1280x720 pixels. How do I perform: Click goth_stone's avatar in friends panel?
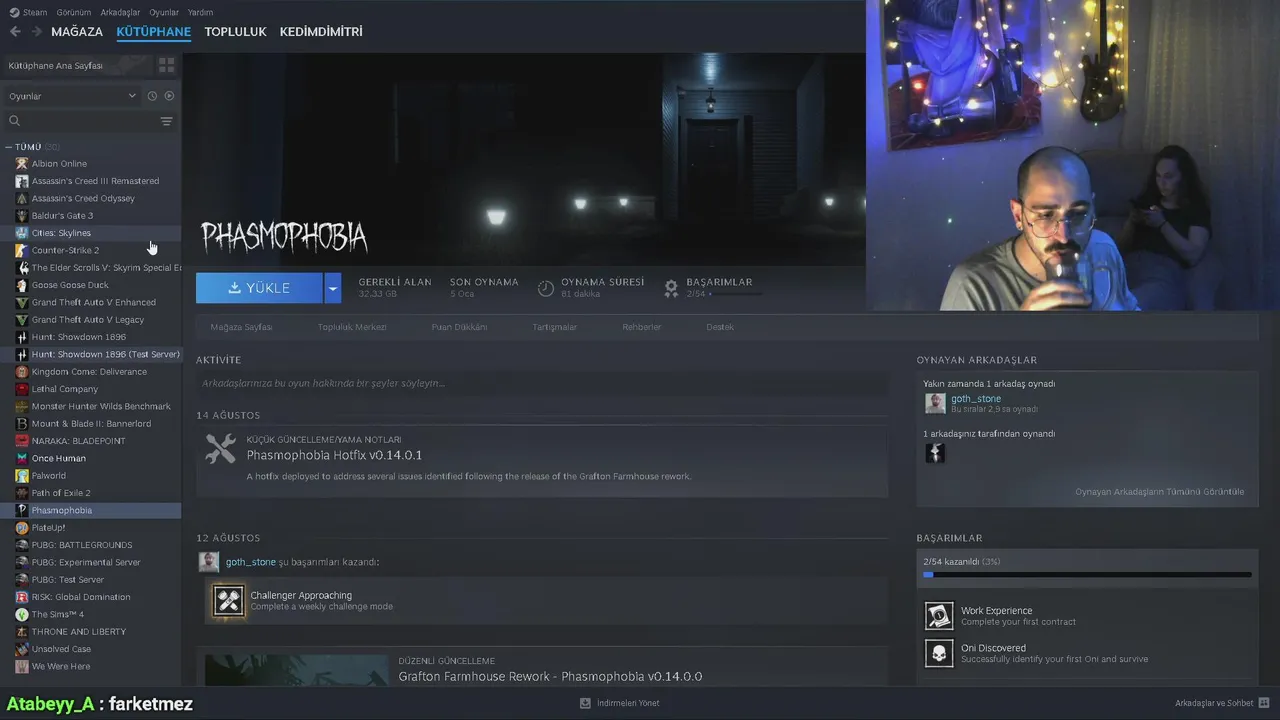tap(935, 403)
